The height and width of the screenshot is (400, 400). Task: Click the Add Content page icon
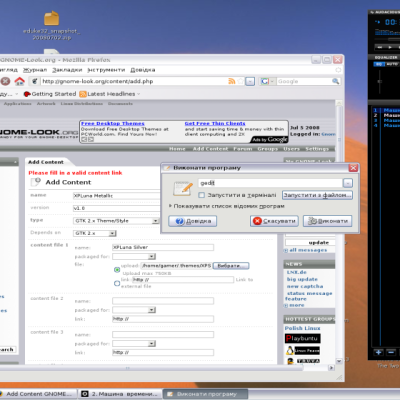tap(35, 182)
